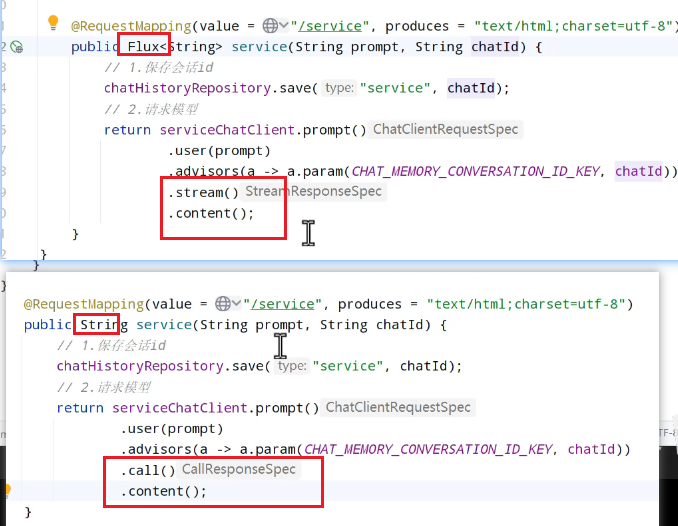This screenshot has height=526, width=678.
Task: Click ChatClientRequestSpec hint in the Flux method
Action: coord(445,129)
